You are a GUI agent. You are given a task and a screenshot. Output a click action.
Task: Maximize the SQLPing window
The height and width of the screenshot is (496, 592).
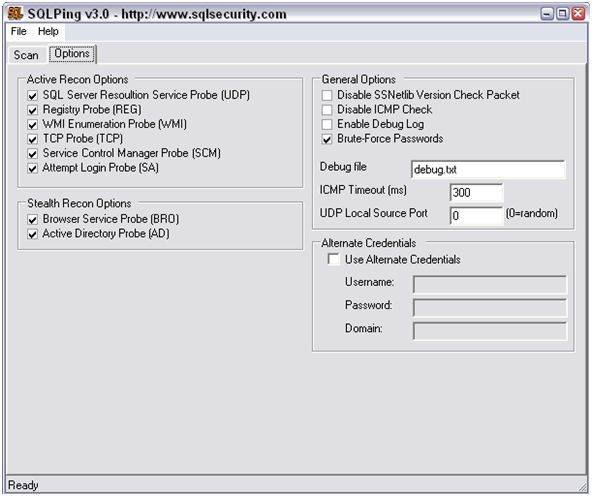click(563, 14)
